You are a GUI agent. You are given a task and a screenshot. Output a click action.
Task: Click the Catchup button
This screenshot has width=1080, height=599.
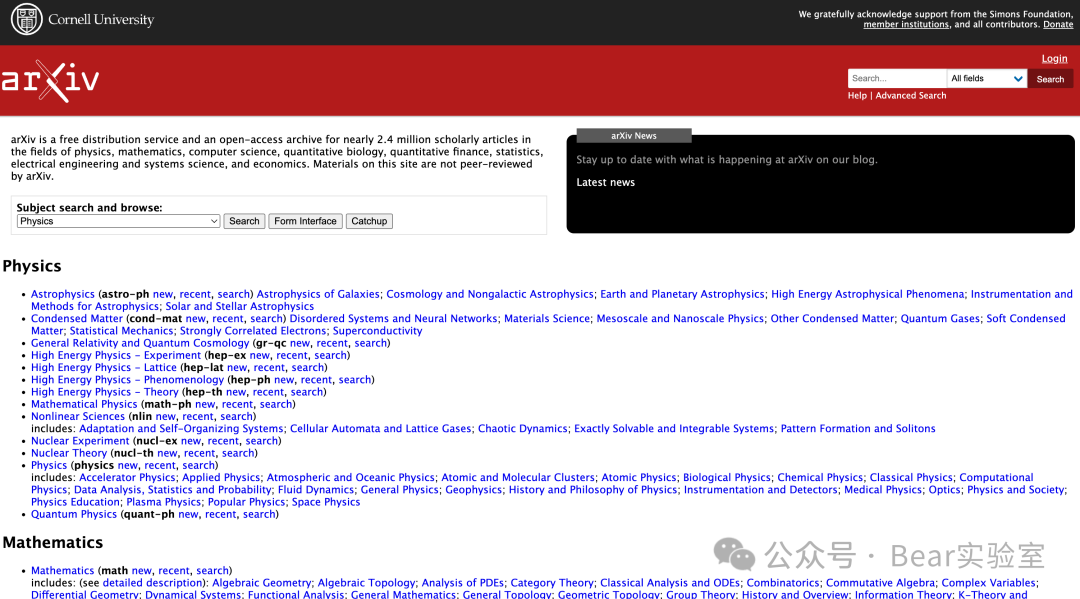tap(369, 221)
